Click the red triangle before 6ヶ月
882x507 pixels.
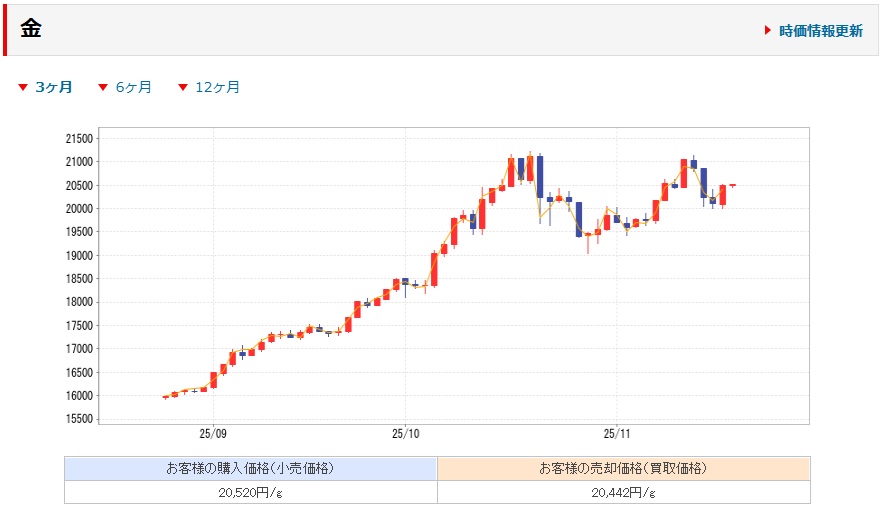tap(102, 88)
